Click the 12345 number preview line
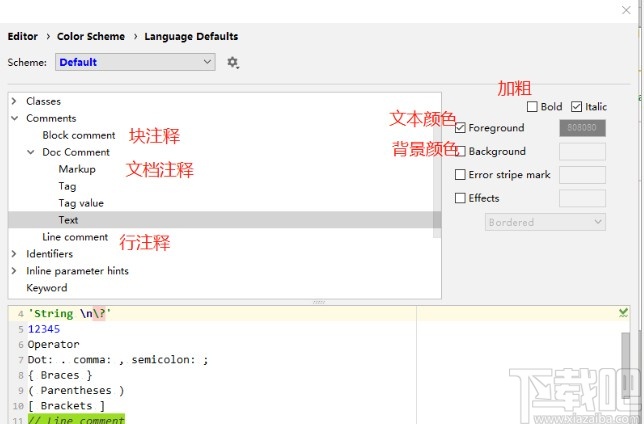Image resolution: width=644 pixels, height=424 pixels. pyautogui.click(x=44, y=329)
